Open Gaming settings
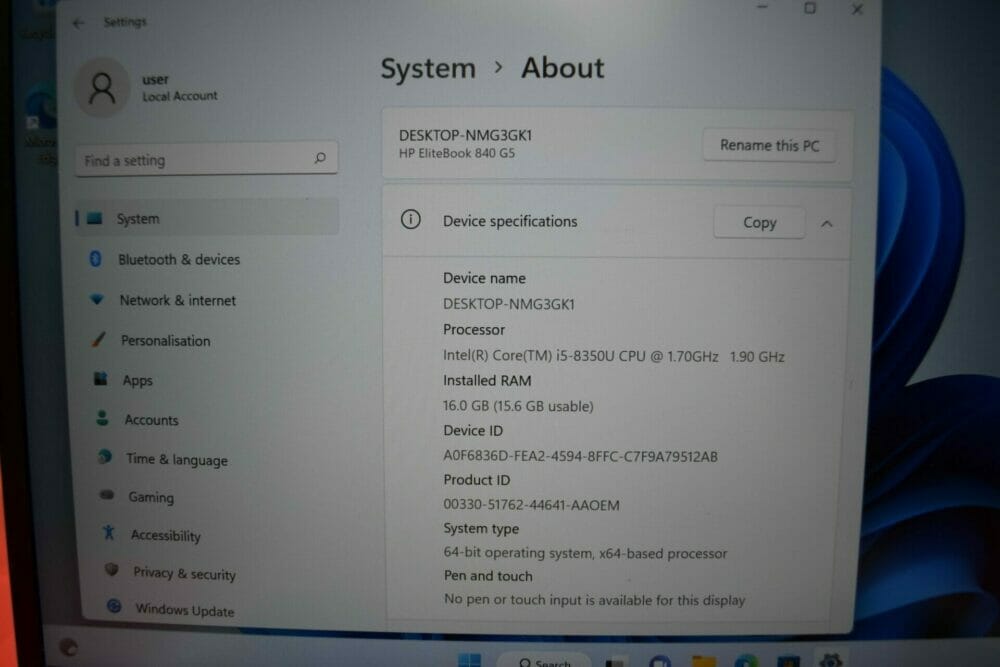Image resolution: width=1000 pixels, height=667 pixels. (151, 497)
